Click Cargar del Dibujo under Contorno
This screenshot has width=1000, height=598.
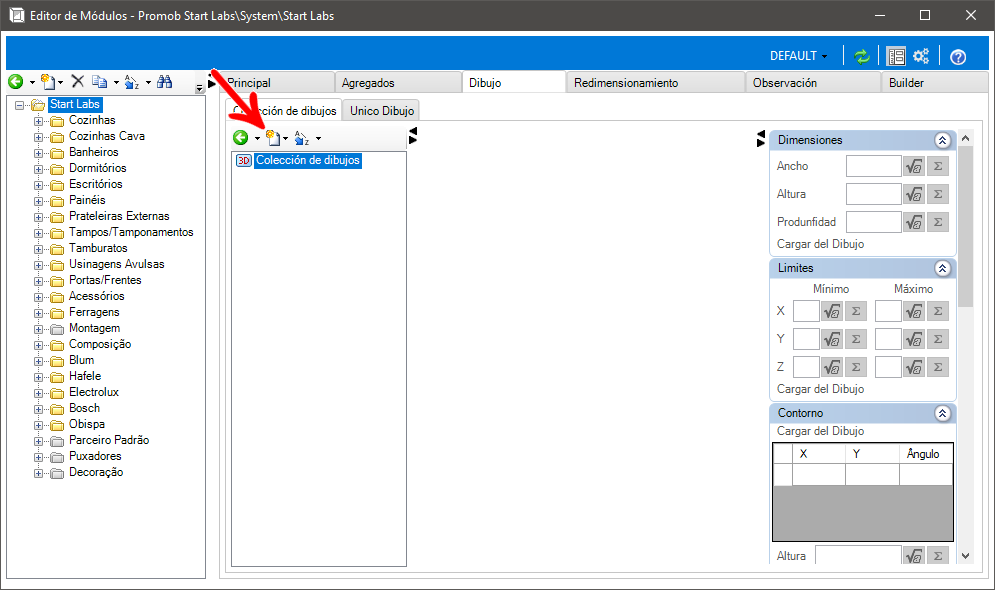(x=820, y=431)
